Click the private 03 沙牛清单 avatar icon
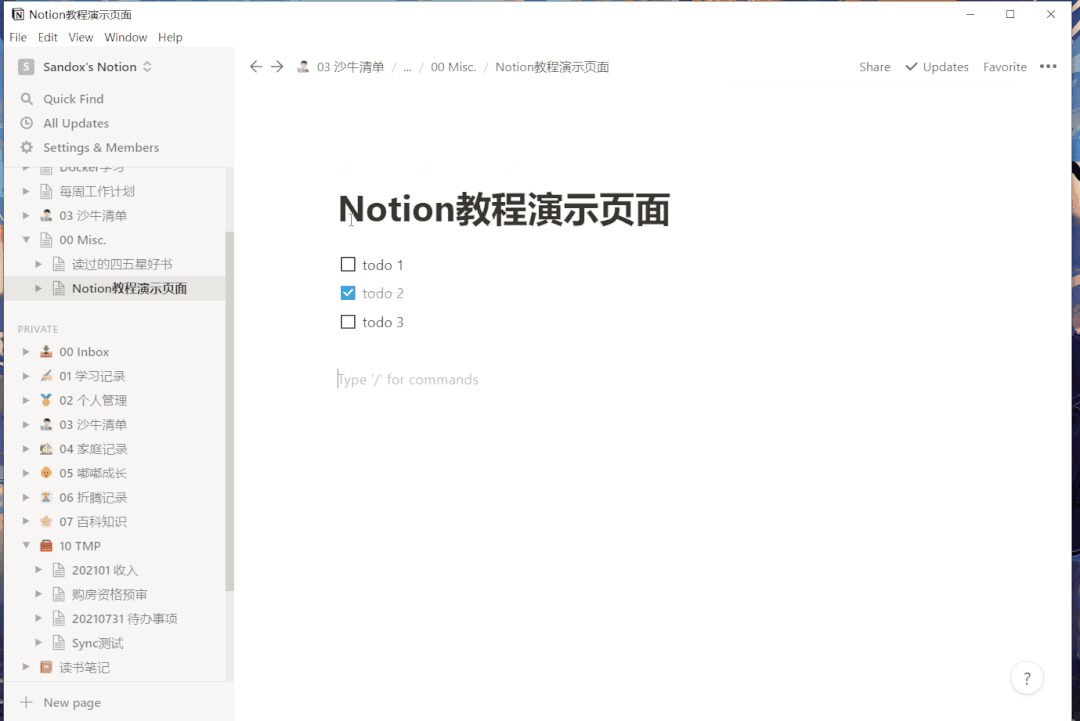 tap(46, 424)
